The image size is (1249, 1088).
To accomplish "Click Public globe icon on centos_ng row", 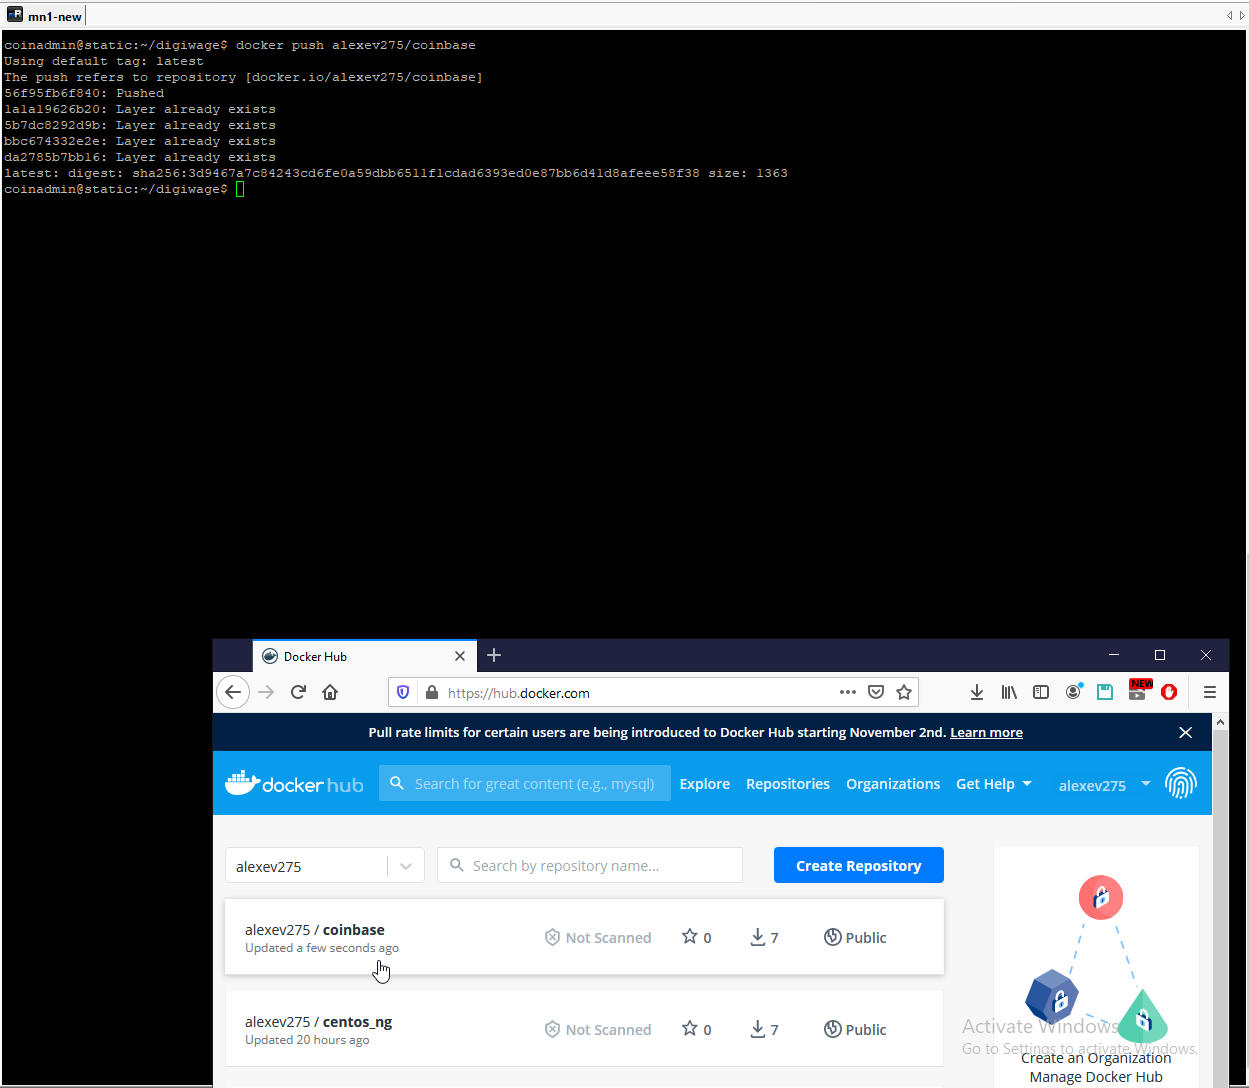I will coord(832,1029).
